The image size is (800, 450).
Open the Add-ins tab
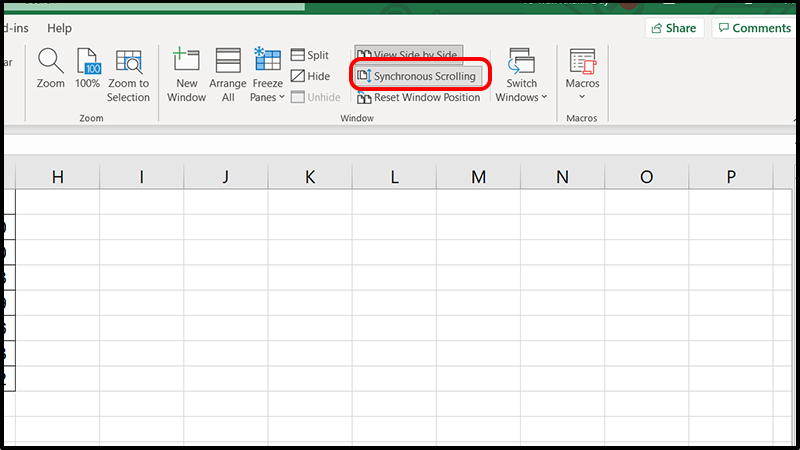click(x=15, y=28)
